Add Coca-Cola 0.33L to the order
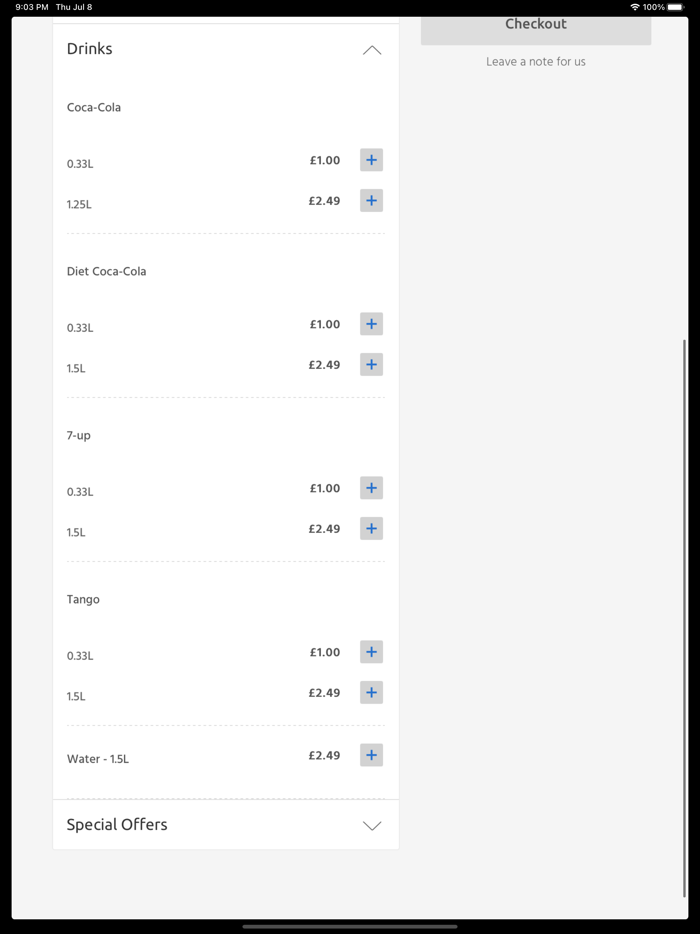Image resolution: width=700 pixels, height=934 pixels. click(371, 160)
